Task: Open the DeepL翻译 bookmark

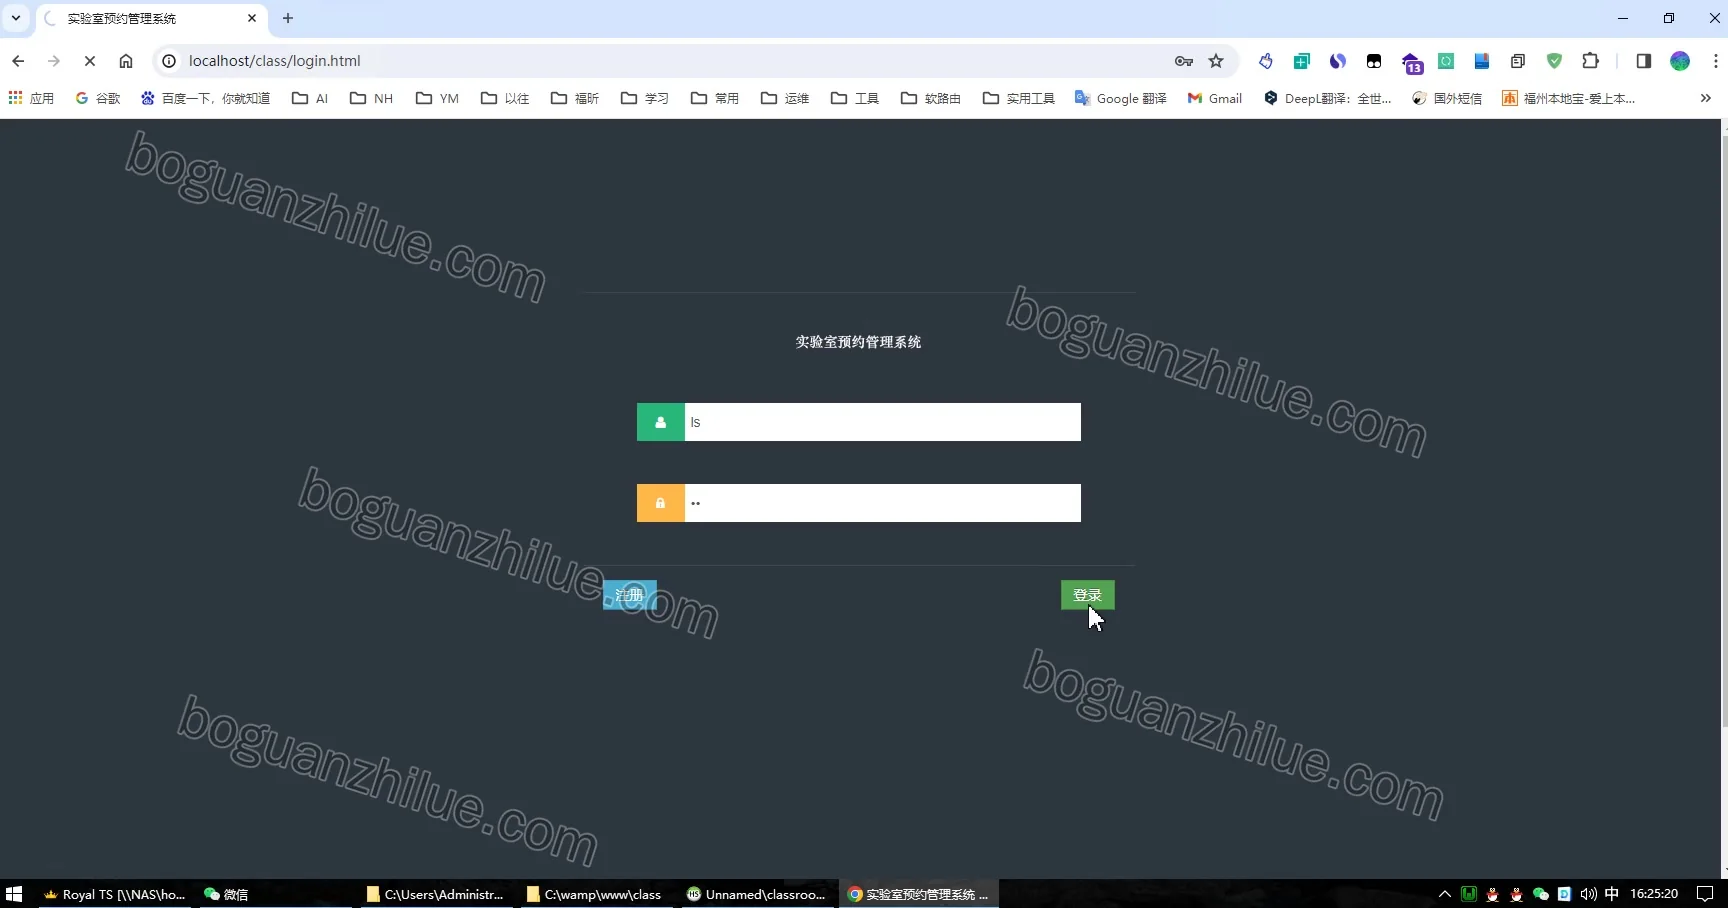Action: [x=1328, y=98]
